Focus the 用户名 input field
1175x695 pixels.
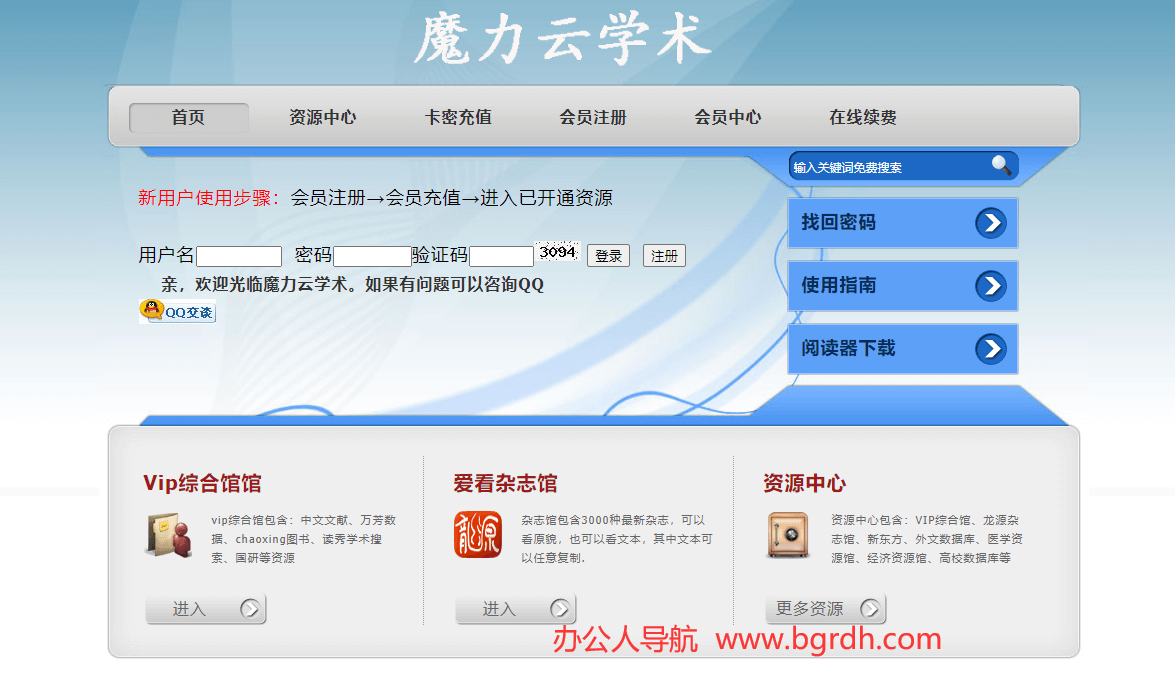point(239,256)
